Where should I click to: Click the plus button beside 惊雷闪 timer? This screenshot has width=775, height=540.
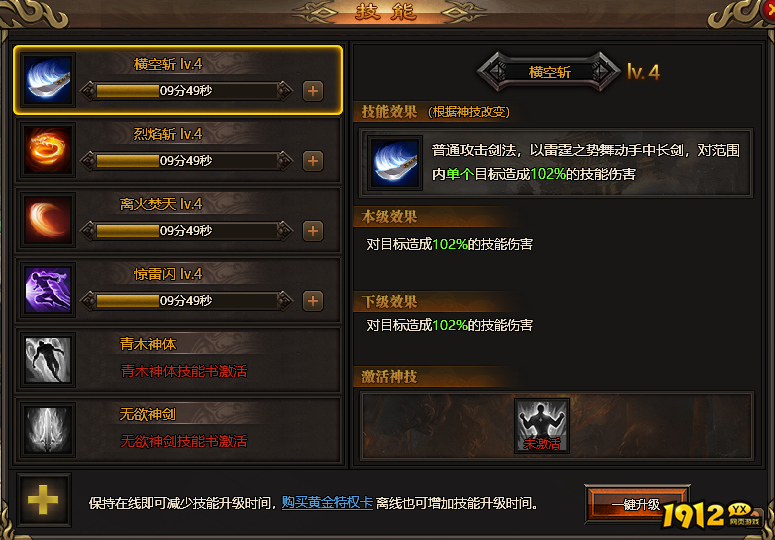click(313, 301)
